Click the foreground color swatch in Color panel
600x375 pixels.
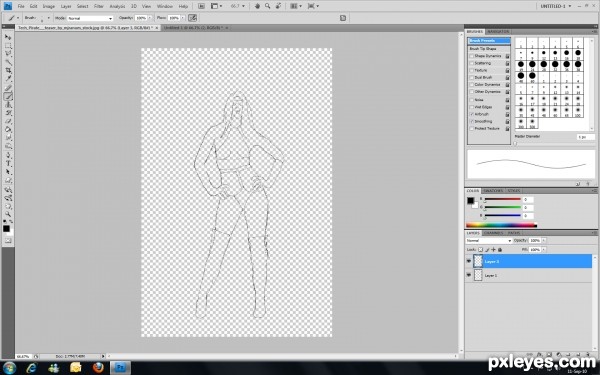[x=470, y=201]
